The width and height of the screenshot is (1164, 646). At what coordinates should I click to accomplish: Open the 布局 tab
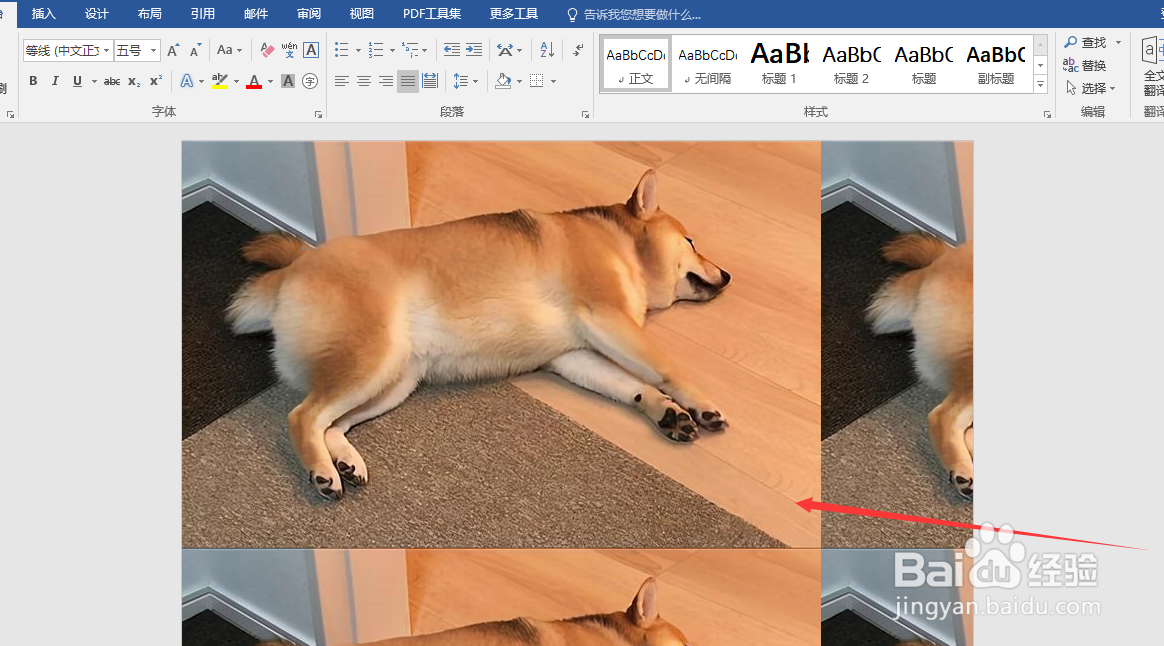150,14
